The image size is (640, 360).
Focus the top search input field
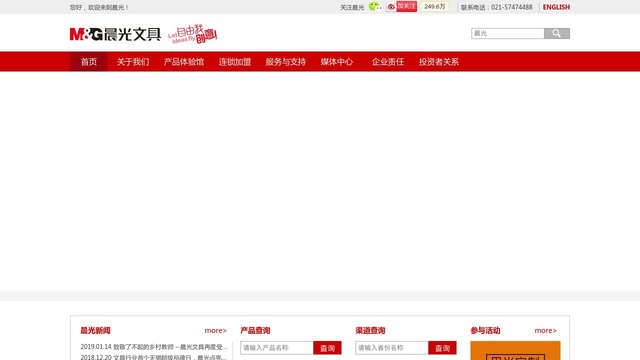tap(508, 33)
